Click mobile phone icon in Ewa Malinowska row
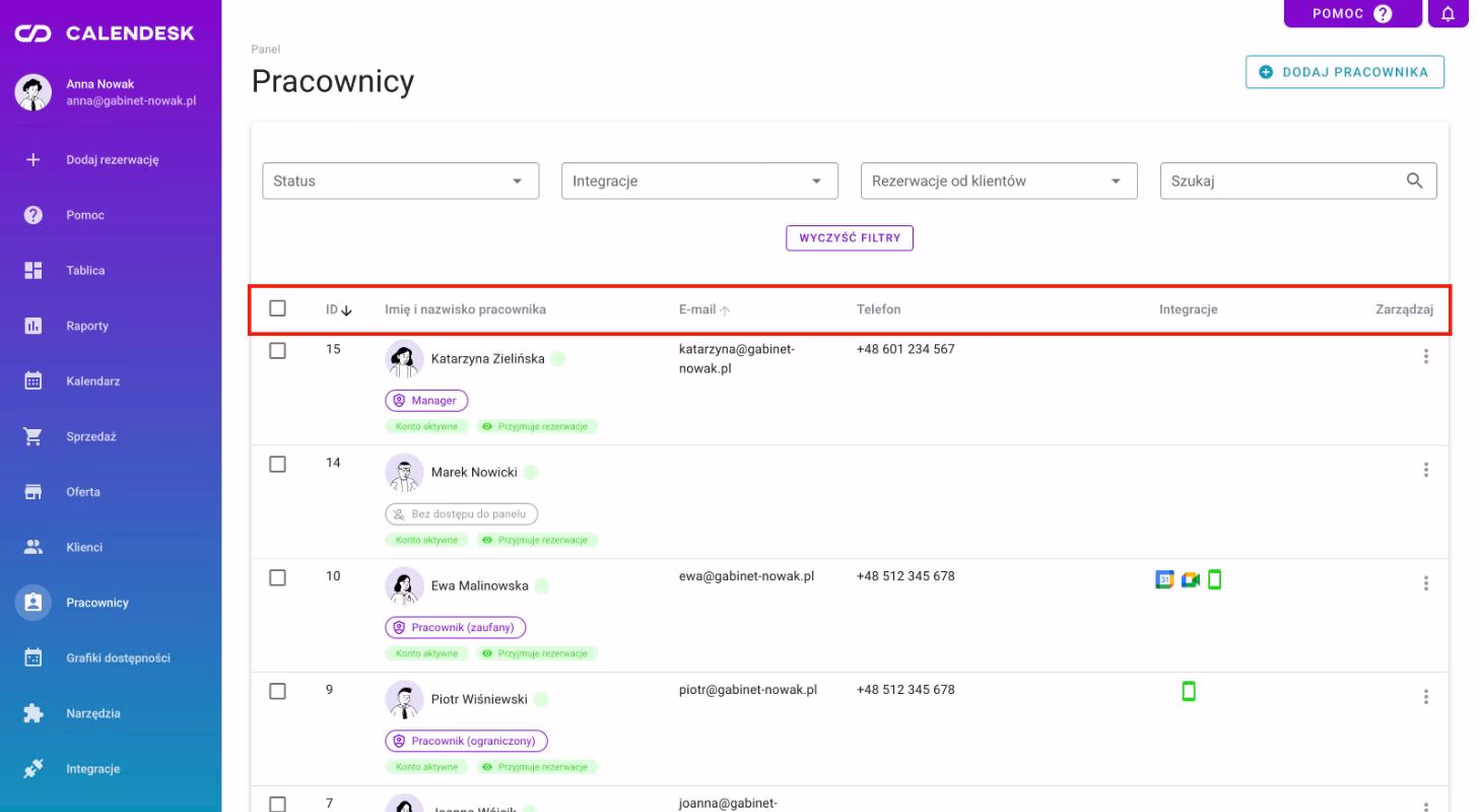This screenshot has height=812, width=1478. [1214, 579]
